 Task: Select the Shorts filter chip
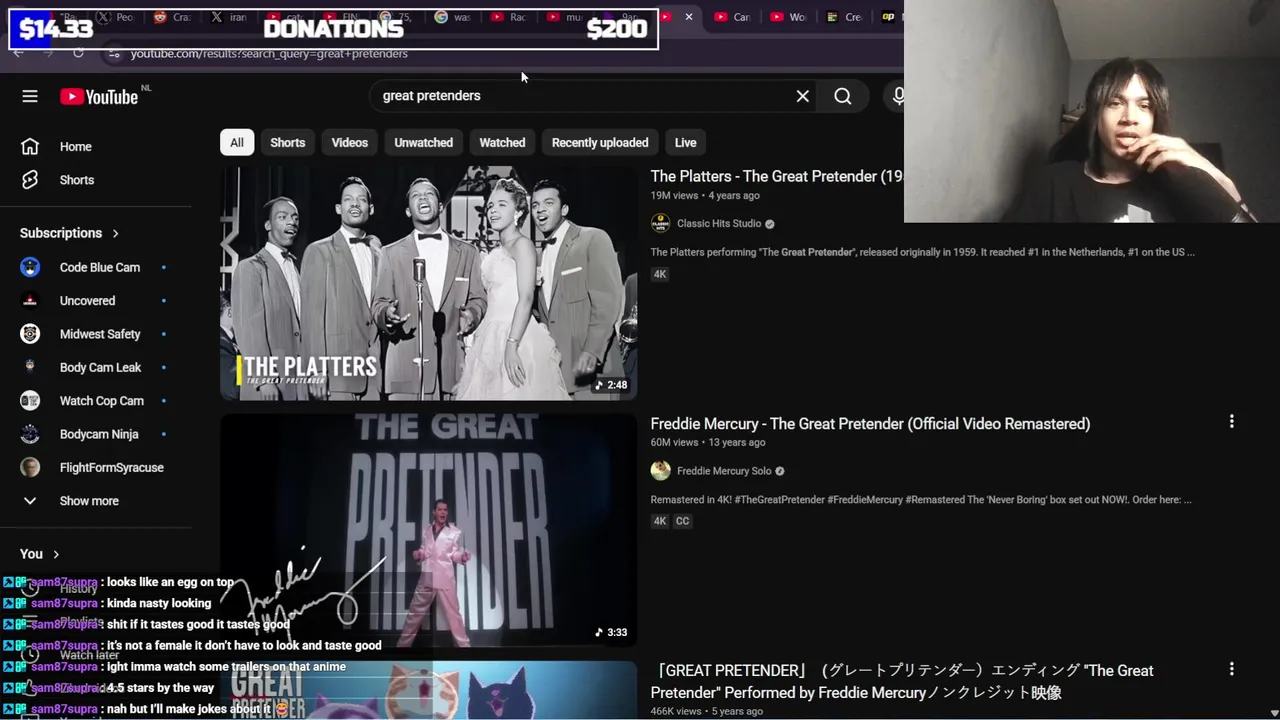287,142
